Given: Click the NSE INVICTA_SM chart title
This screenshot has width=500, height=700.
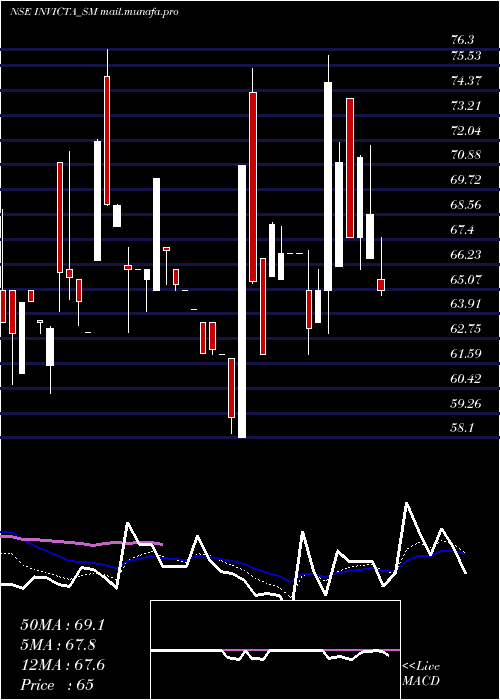Looking at the screenshot, I should point(94,12).
